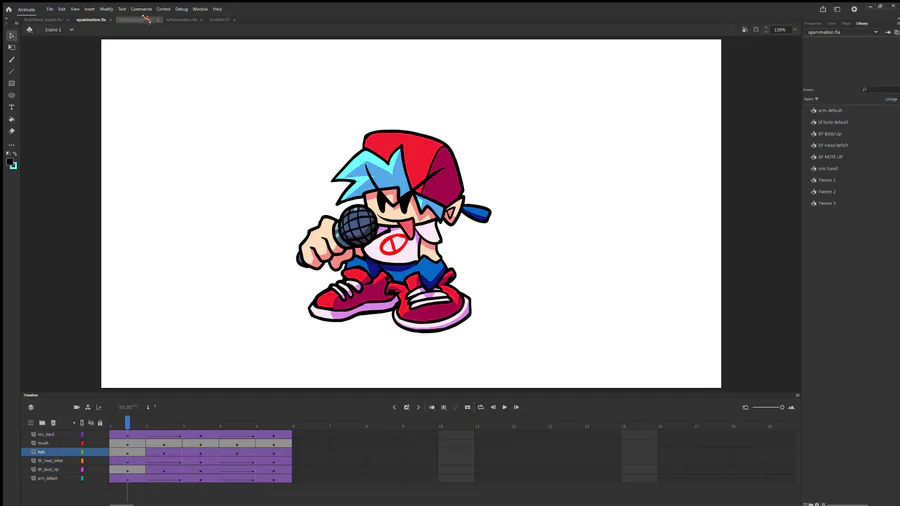Switch to the Properties panel tab
The image size is (900, 506).
(x=813, y=24)
